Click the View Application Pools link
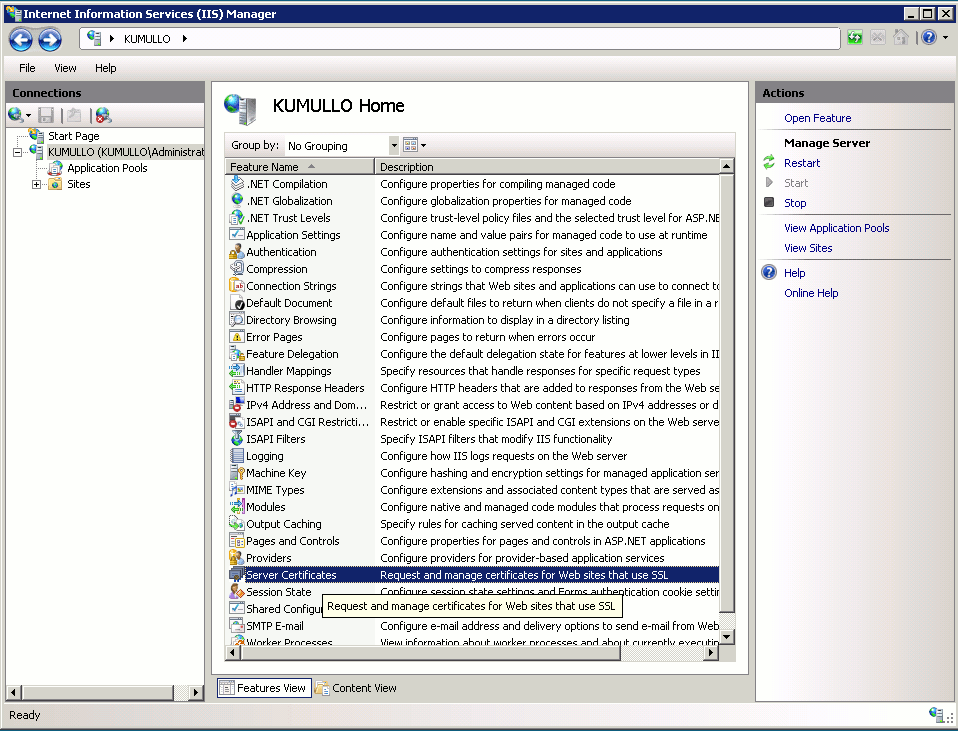This screenshot has height=731, width=958. click(836, 228)
